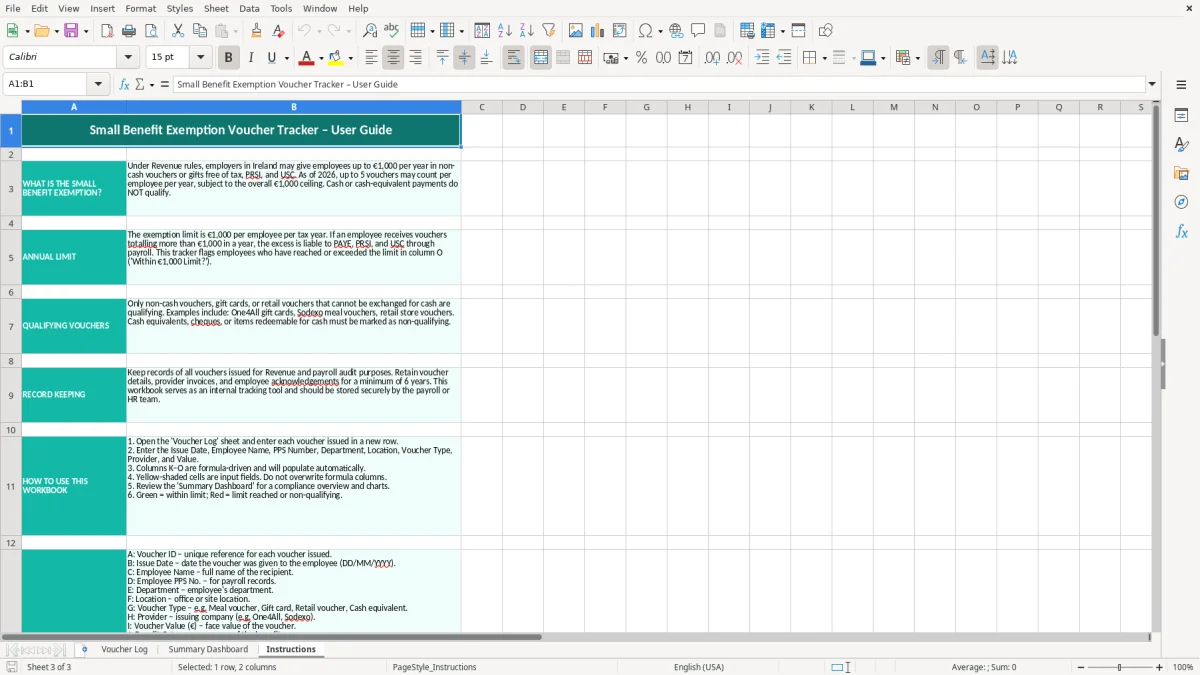Open the Function Wizard next to the cell reference
The width and height of the screenshot is (1200, 675).
pos(125,84)
